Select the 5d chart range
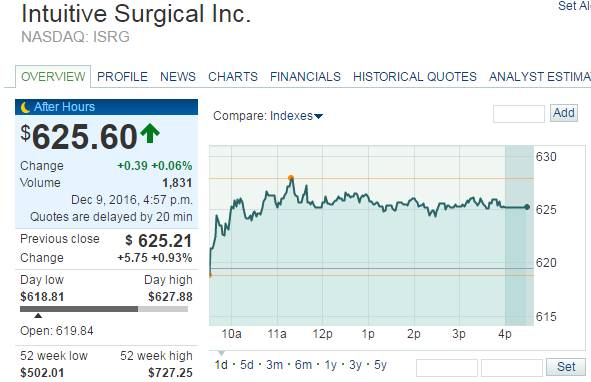The image size is (591, 382). coord(247,365)
